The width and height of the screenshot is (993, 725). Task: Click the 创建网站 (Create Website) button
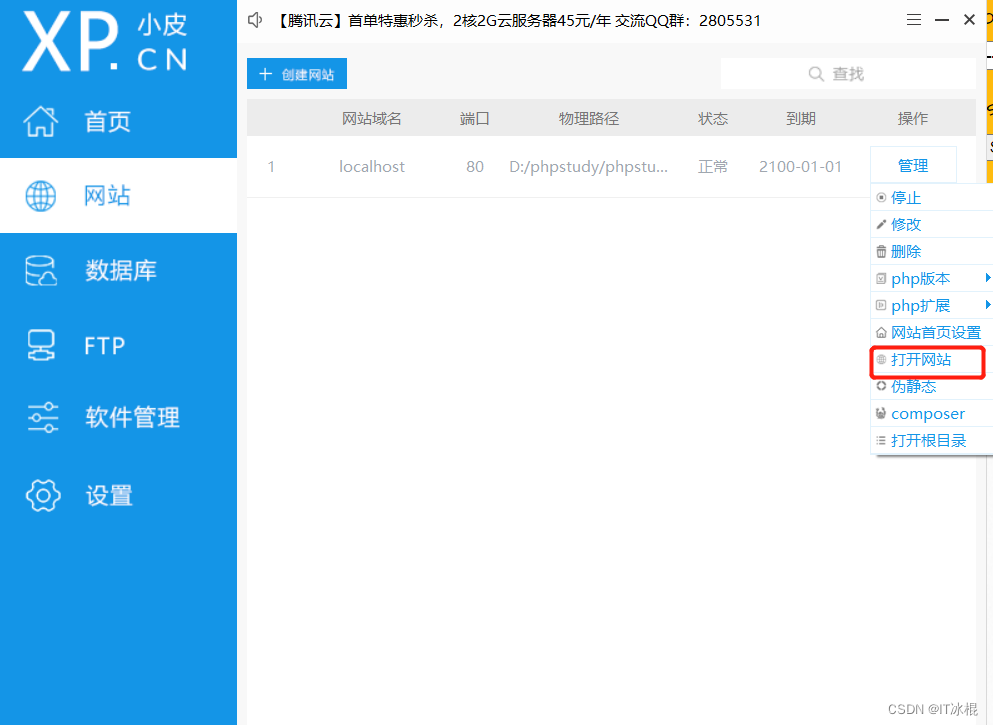coord(296,73)
